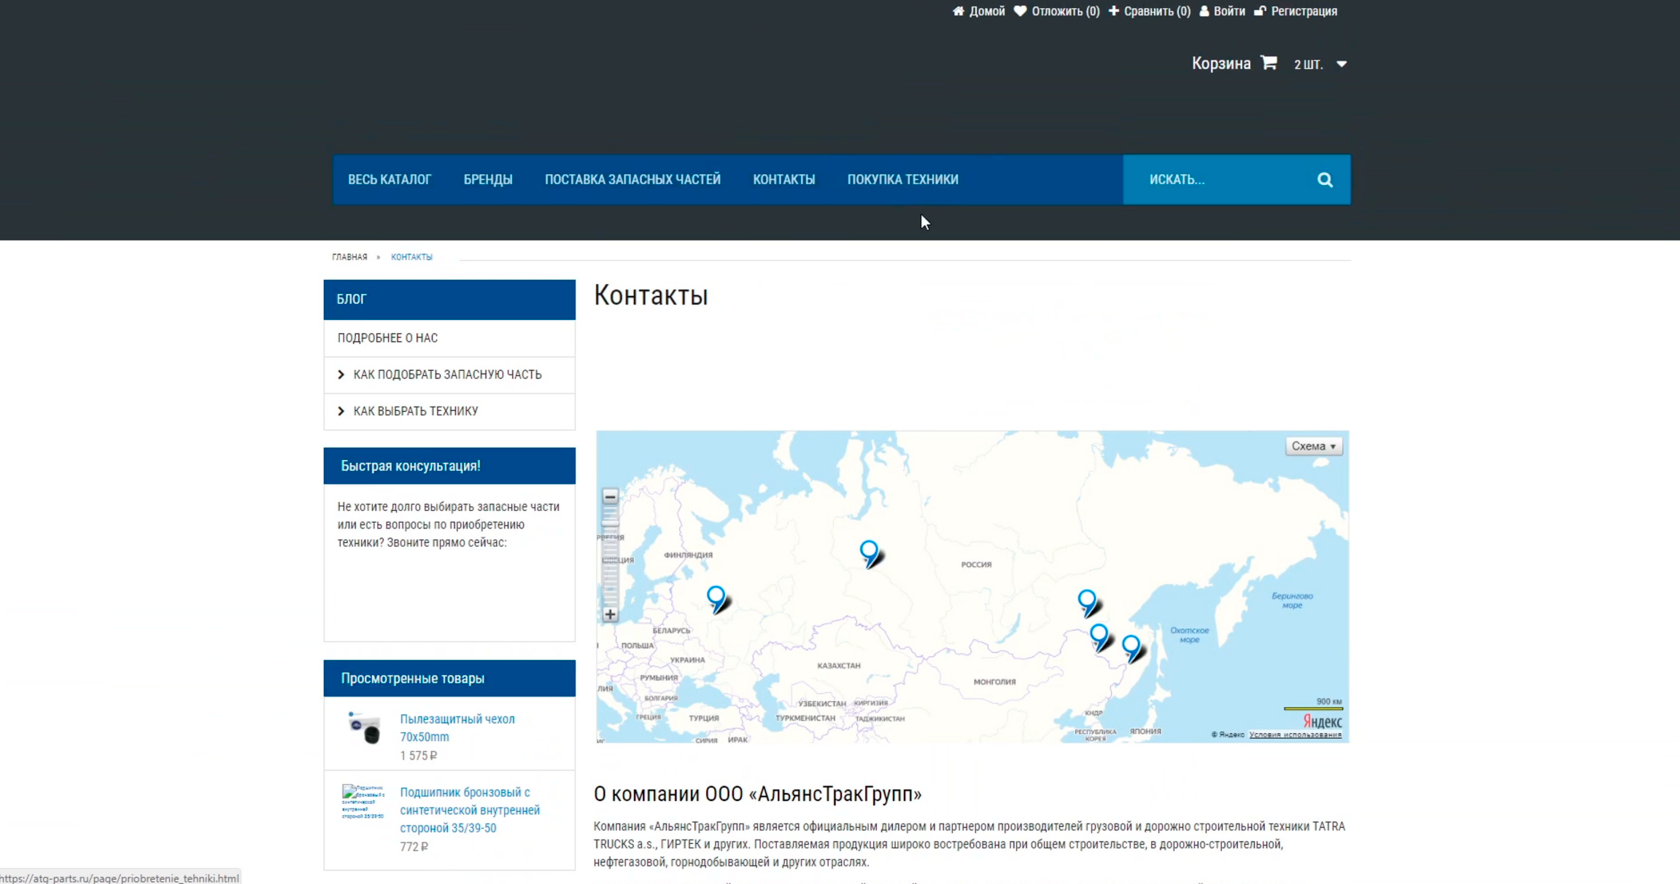Open the Сравнить (0) comparison list
Viewport: 1680px width, 884px height.
(x=1150, y=11)
